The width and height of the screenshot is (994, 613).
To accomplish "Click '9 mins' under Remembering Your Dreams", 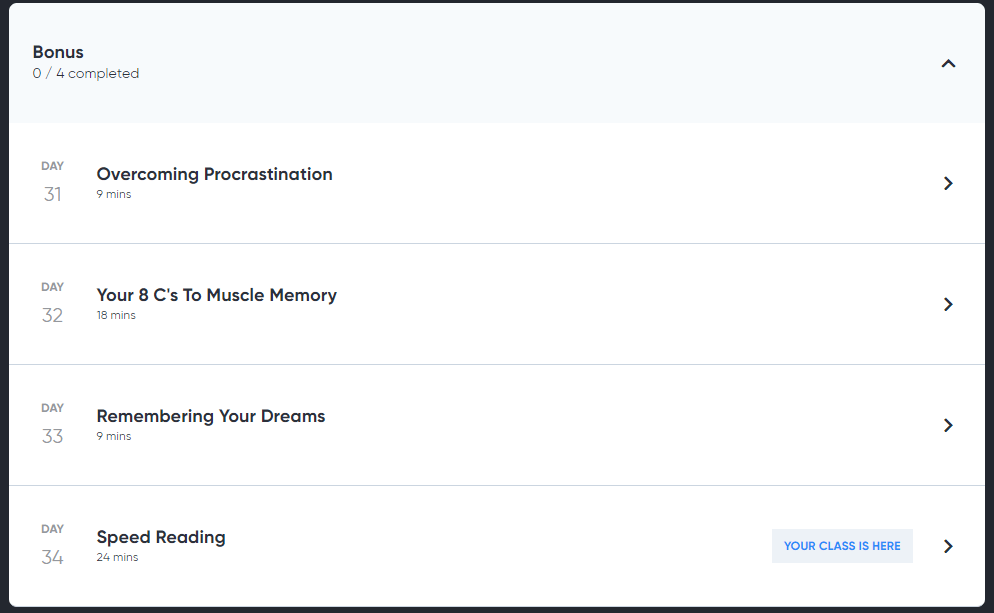I will [114, 436].
